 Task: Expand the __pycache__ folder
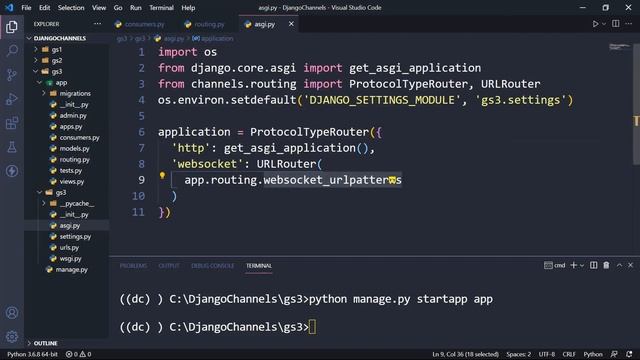click(76, 203)
